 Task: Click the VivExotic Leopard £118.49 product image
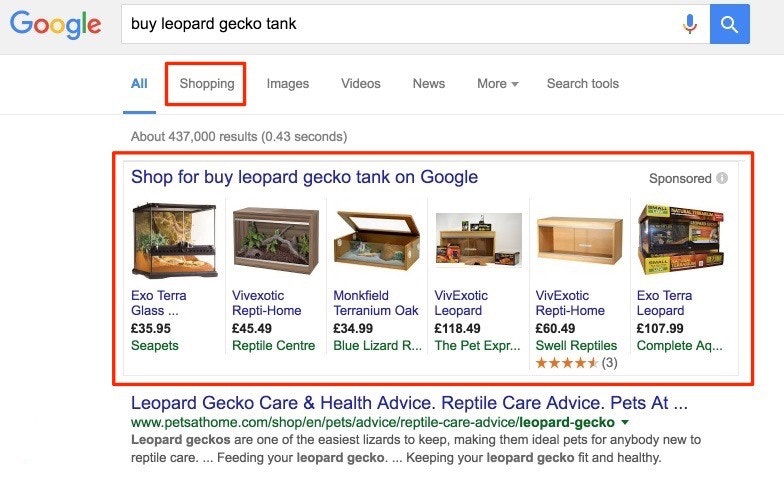tap(478, 240)
